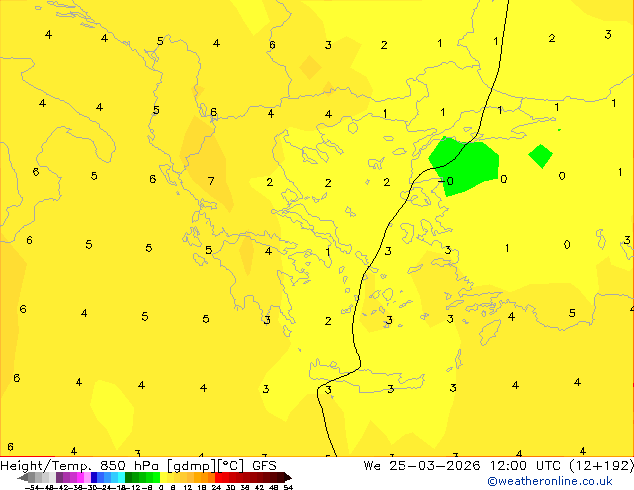Select the gray segment of the color scale
This screenshot has height=490, width=634.
(x=40, y=477)
